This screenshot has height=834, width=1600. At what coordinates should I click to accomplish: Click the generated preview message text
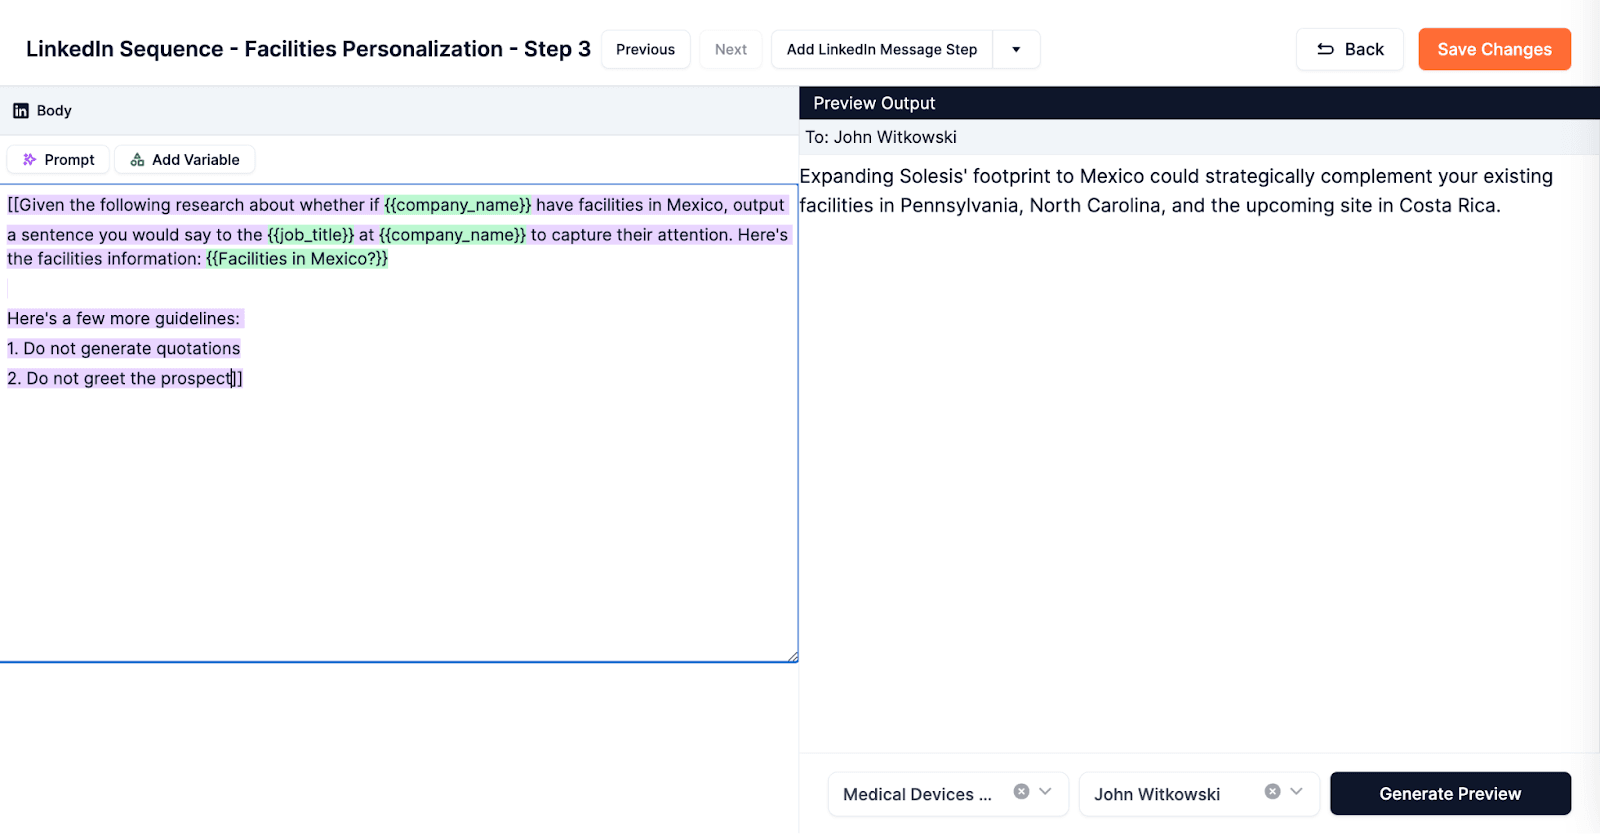tap(1176, 191)
